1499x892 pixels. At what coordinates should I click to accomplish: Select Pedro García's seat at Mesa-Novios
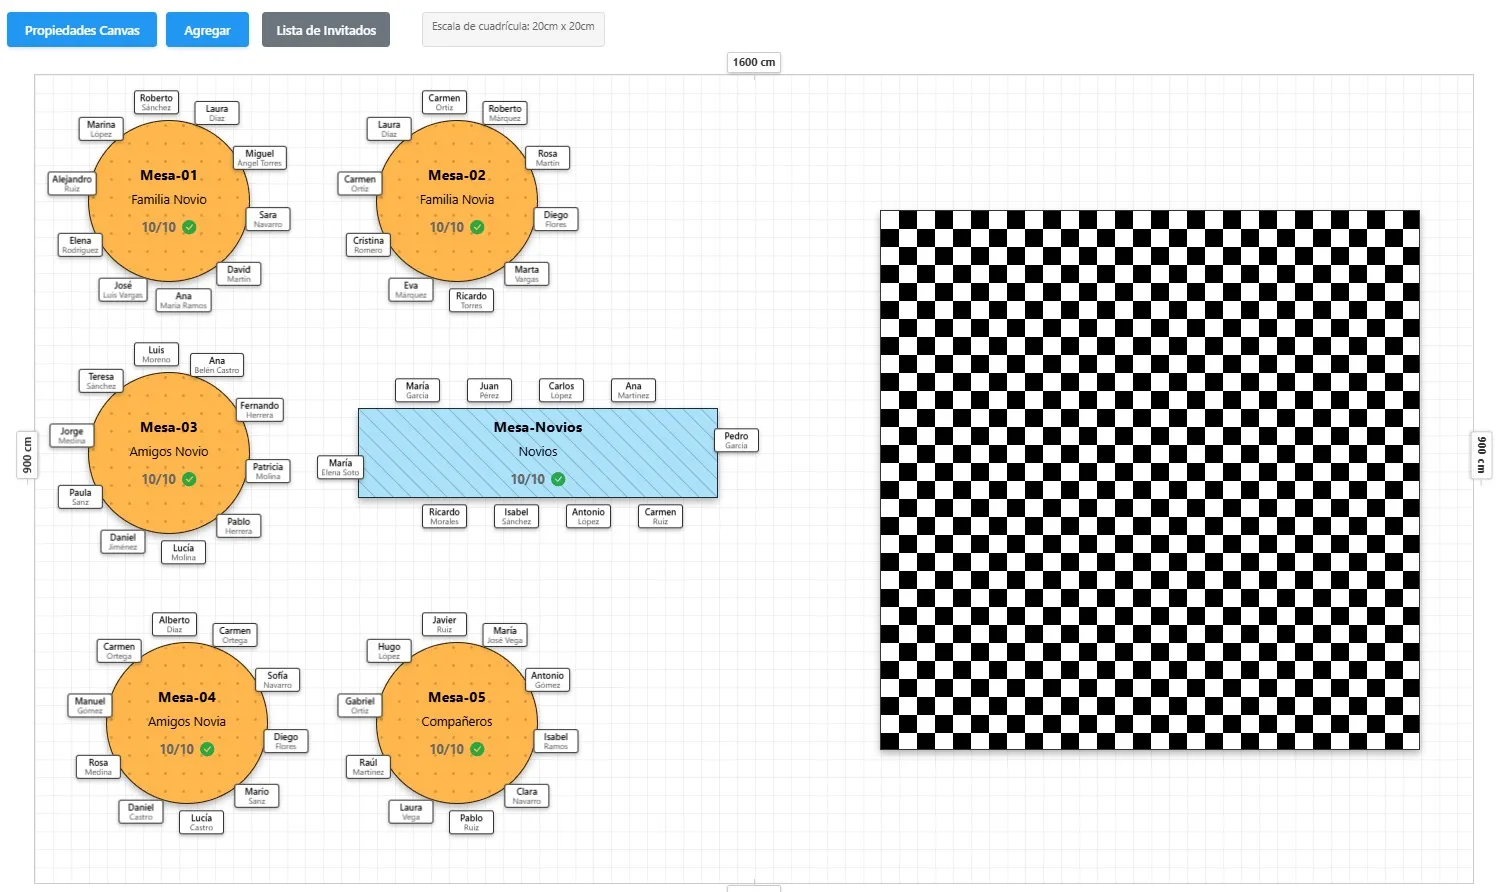tap(736, 440)
